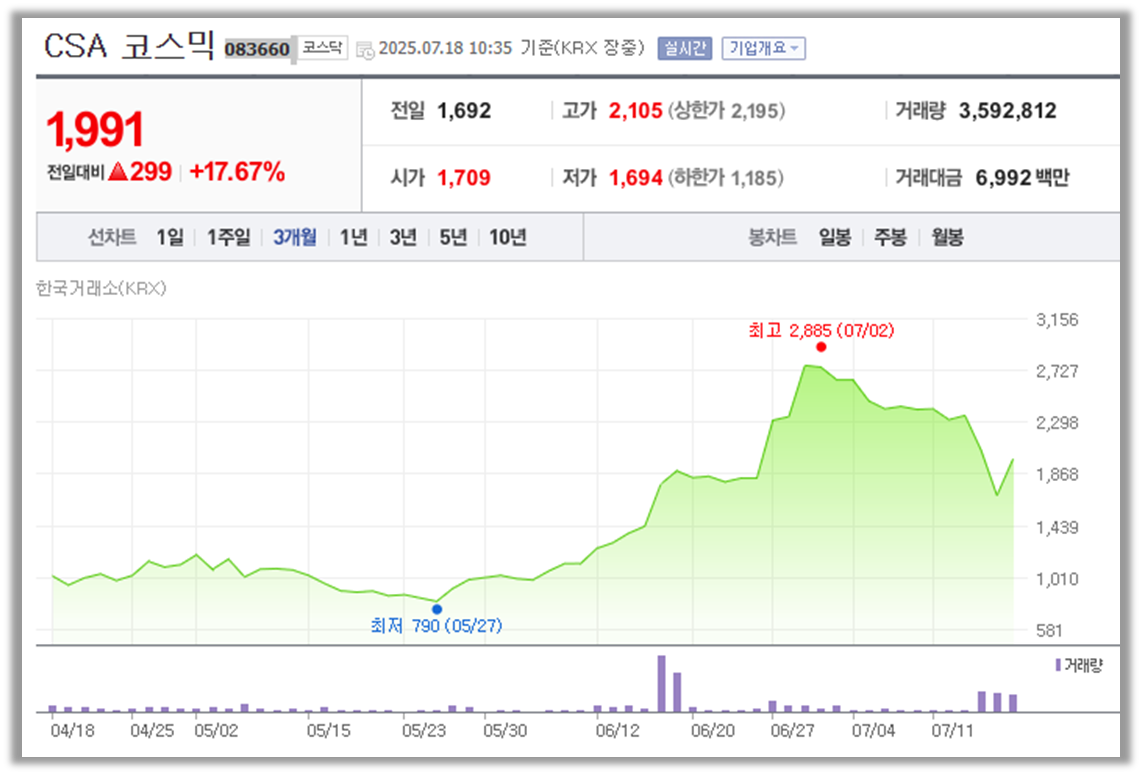Click the 저가 value 1,694
Image resolution: width=1142 pixels, height=775 pixels.
pyautogui.click(x=636, y=178)
